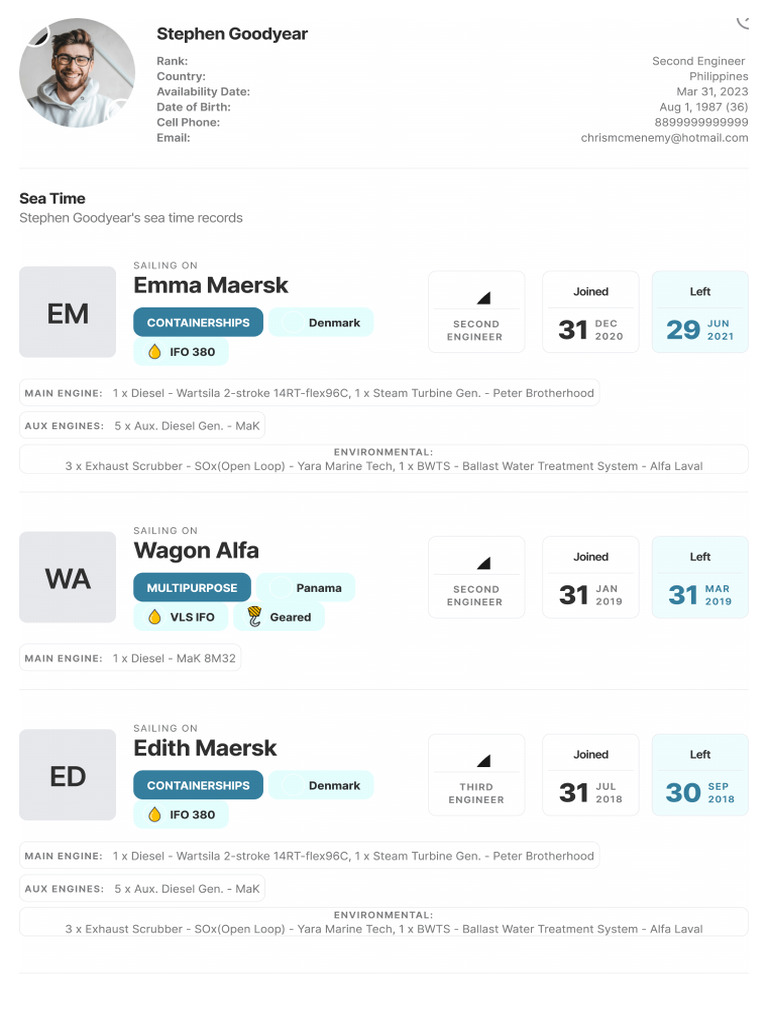Image resolution: width=768 pixels, height=1024 pixels.
Task: Click the Joined 31 Jan 2019 date card
Action: click(x=590, y=577)
